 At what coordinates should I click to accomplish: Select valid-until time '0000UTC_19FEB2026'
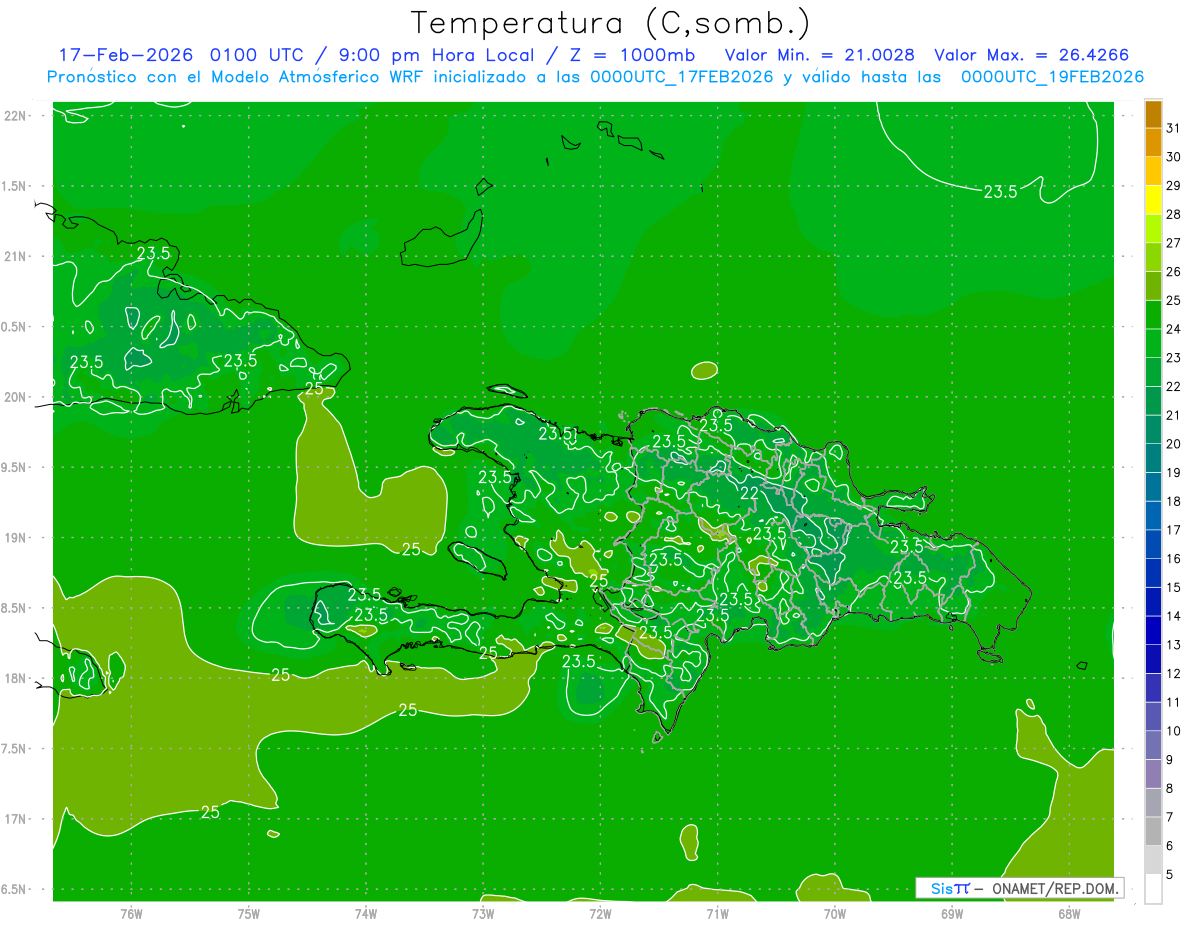click(x=1053, y=77)
